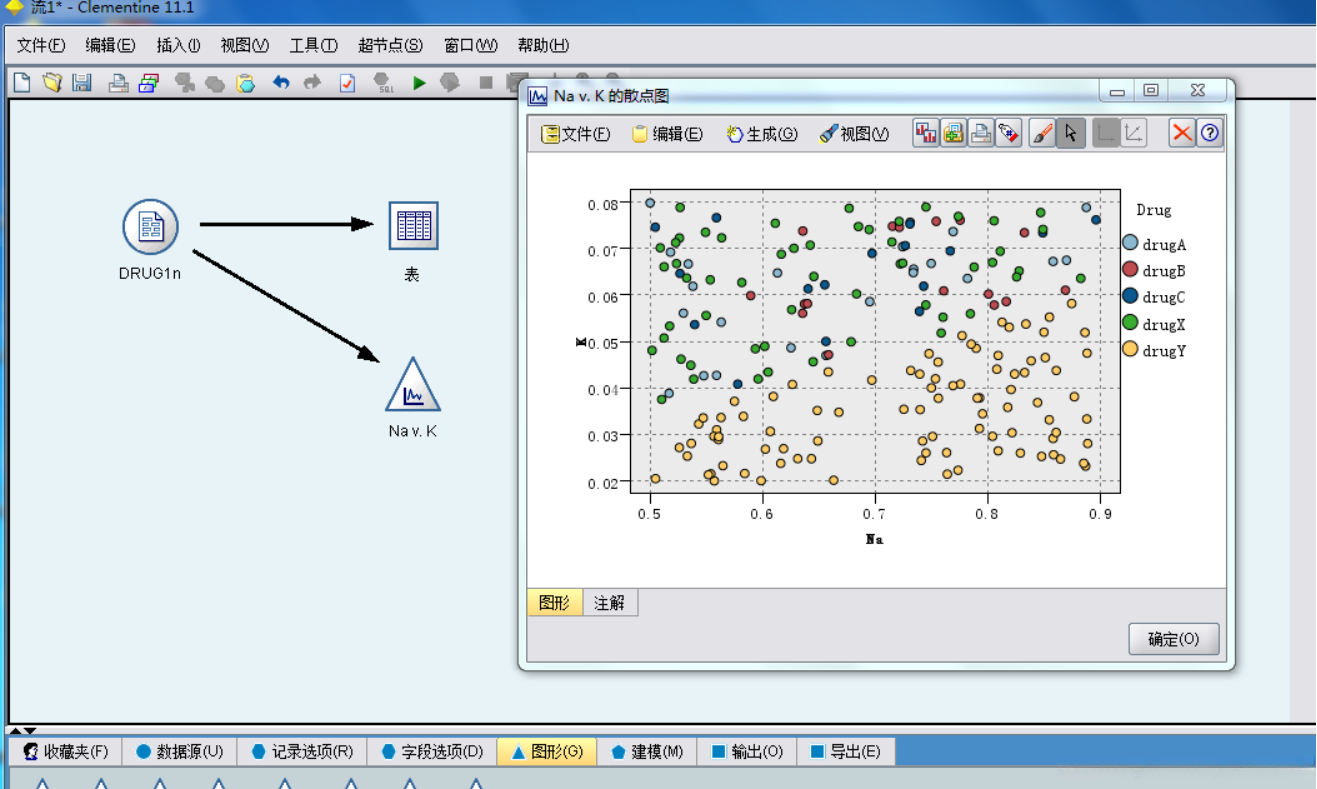Open the 记录选项(R) palette tab
This screenshot has width=1317, height=789.
302,752
